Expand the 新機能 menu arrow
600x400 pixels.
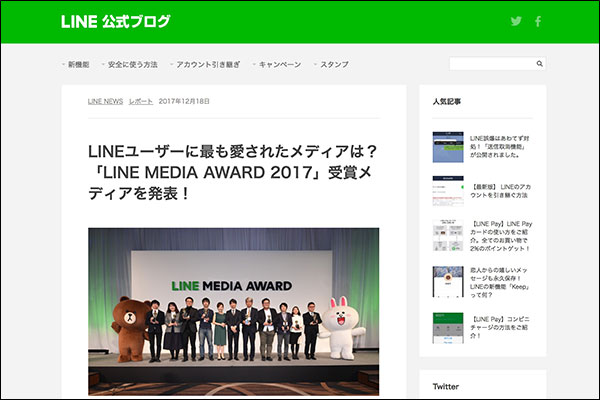63,64
